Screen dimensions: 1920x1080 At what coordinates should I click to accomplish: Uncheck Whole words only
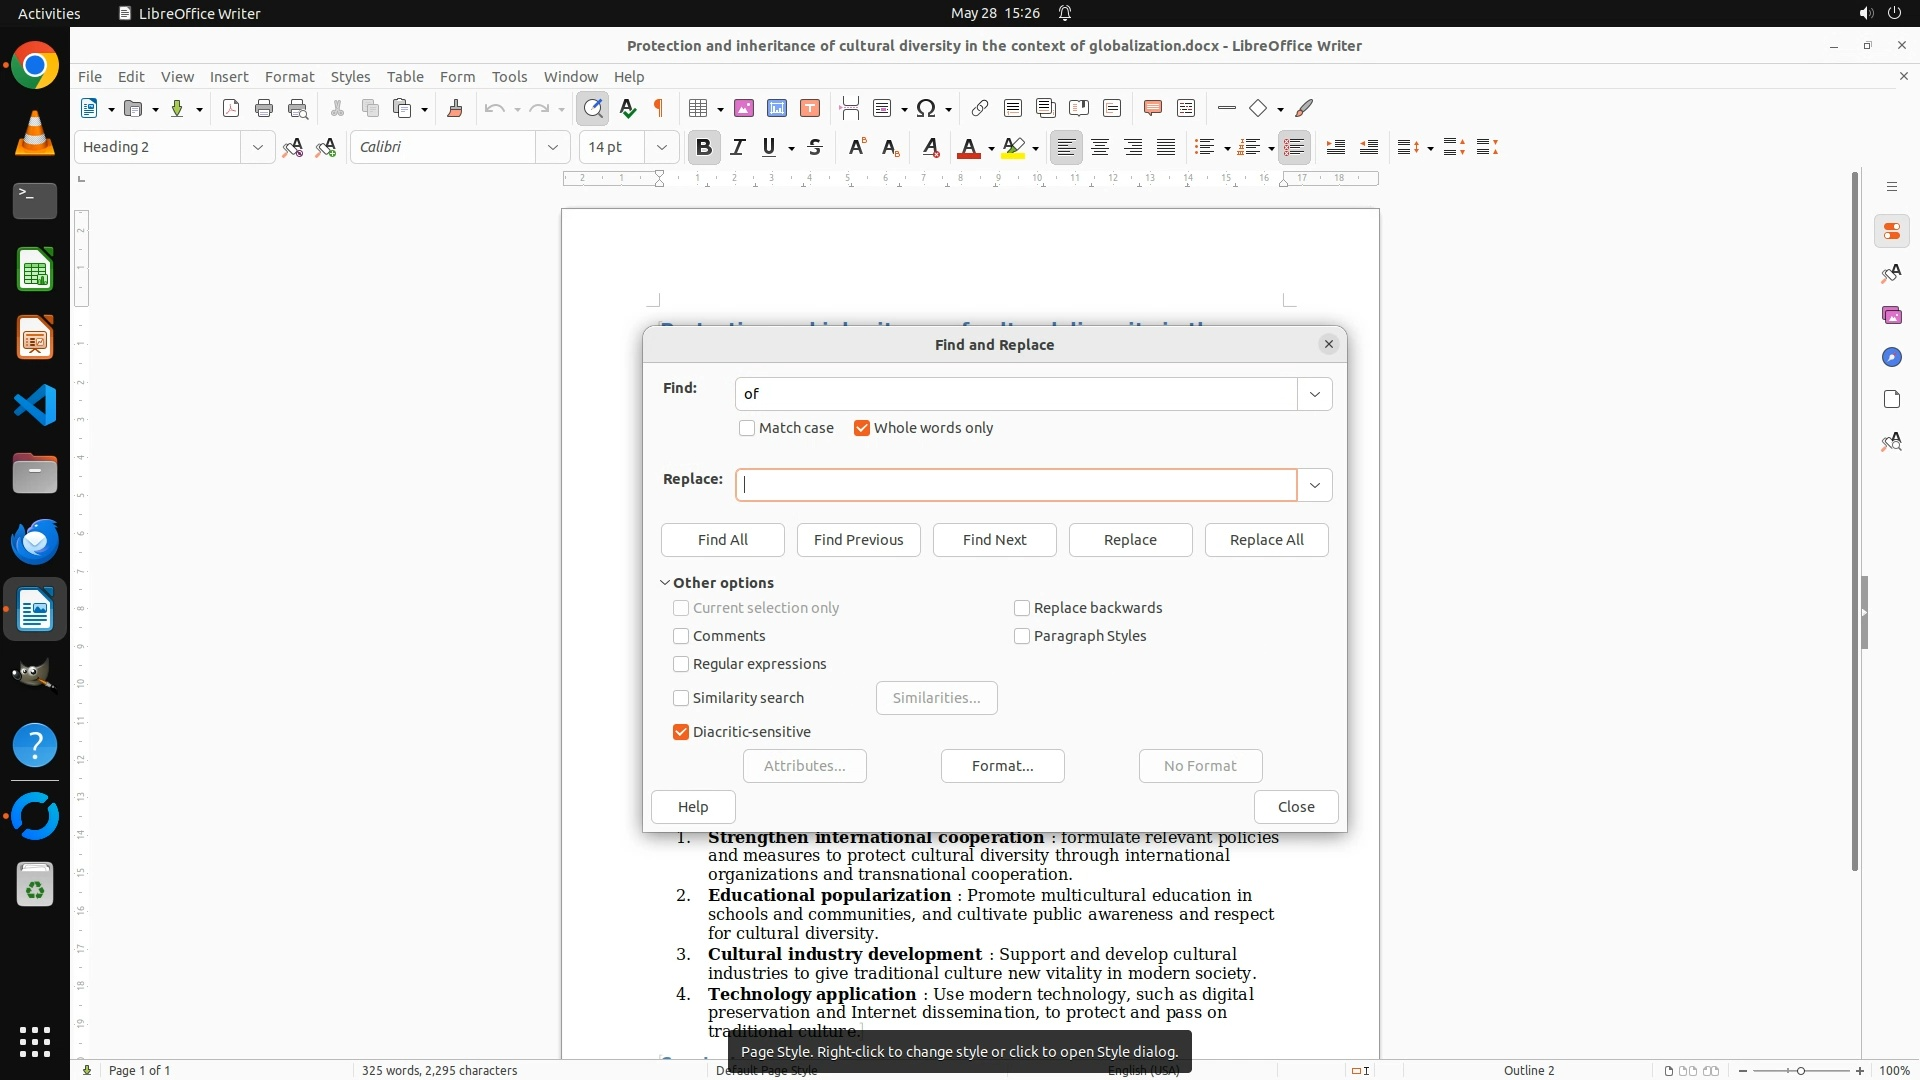[x=862, y=428]
